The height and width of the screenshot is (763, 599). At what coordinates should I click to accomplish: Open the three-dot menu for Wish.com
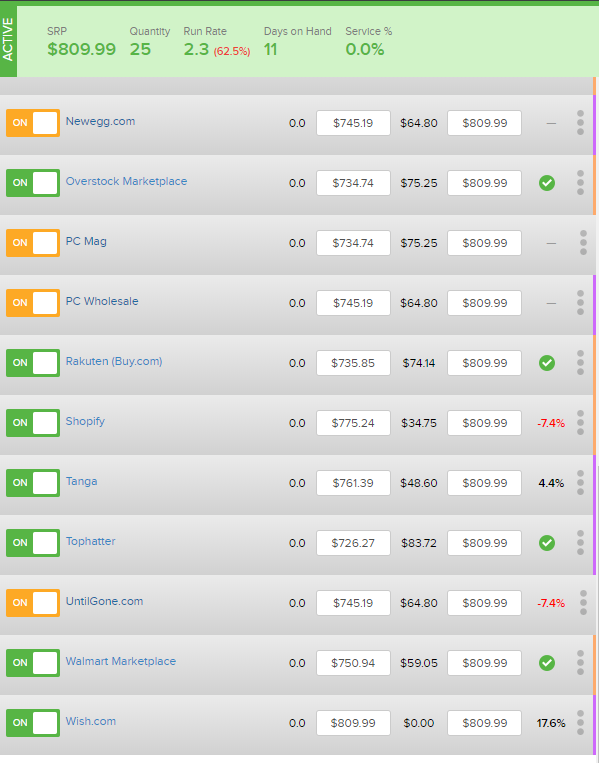[580, 723]
